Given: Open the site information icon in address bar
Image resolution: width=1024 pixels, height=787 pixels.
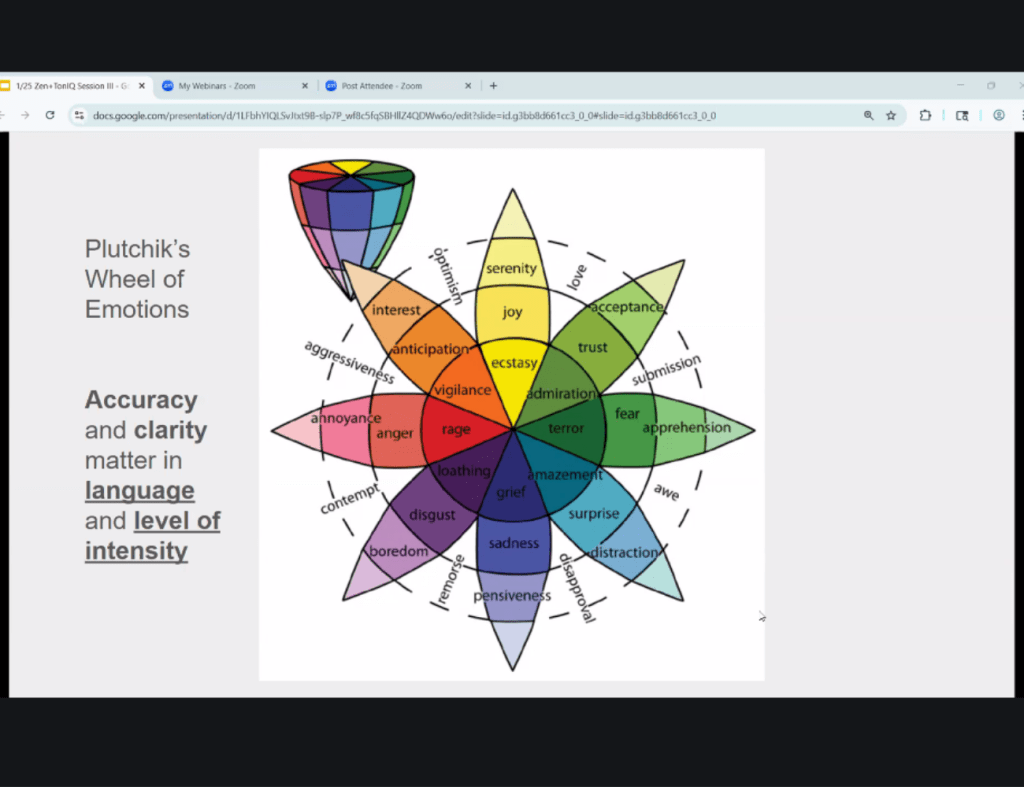Looking at the screenshot, I should click(x=80, y=115).
